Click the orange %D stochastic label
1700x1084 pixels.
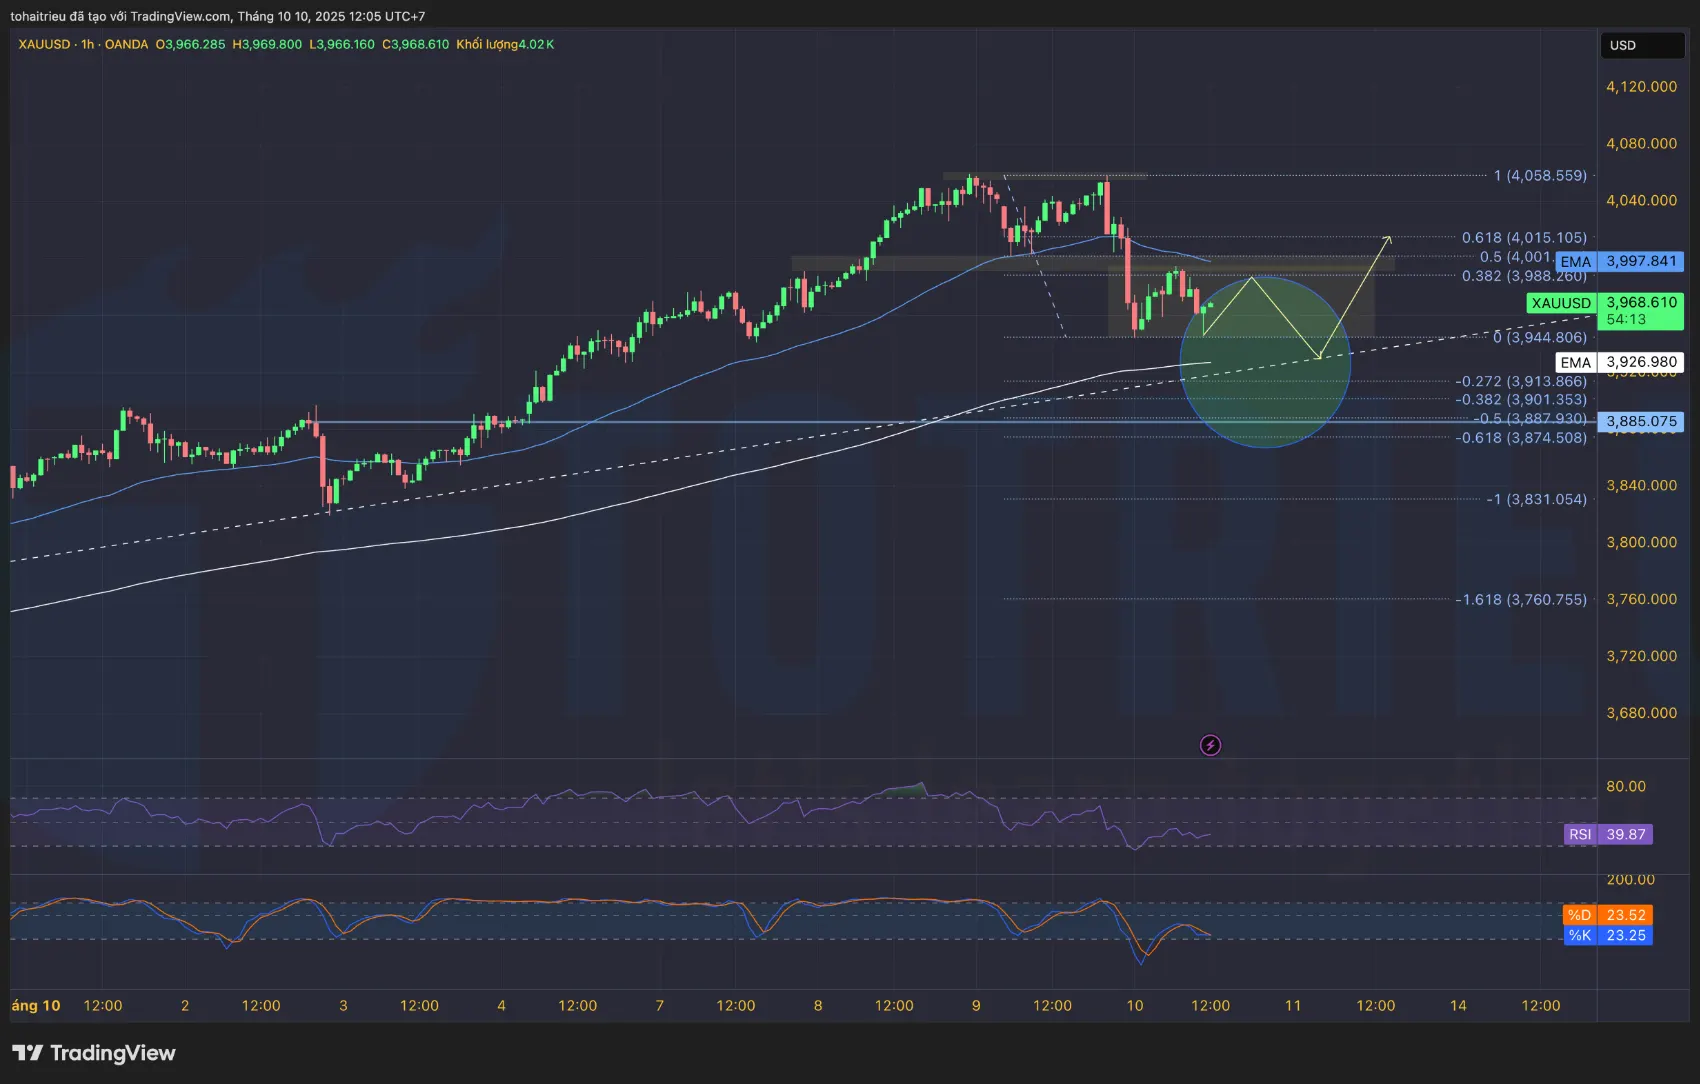pyautogui.click(x=1578, y=914)
